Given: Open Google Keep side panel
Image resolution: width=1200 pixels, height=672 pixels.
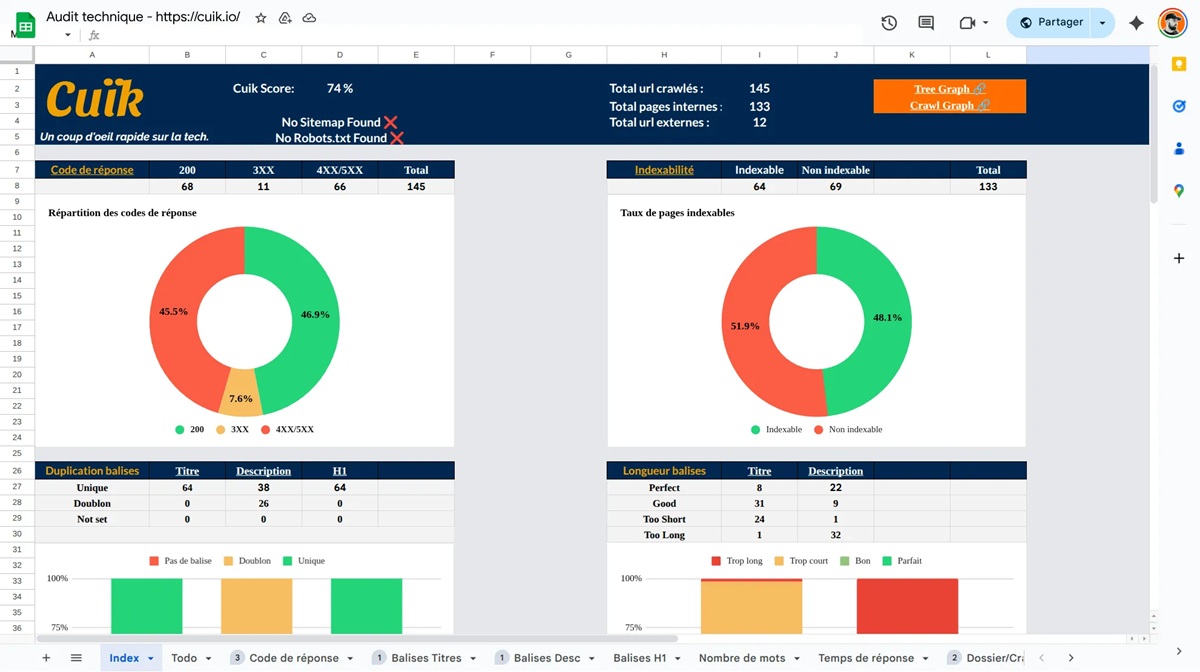Looking at the screenshot, I should 1179,65.
